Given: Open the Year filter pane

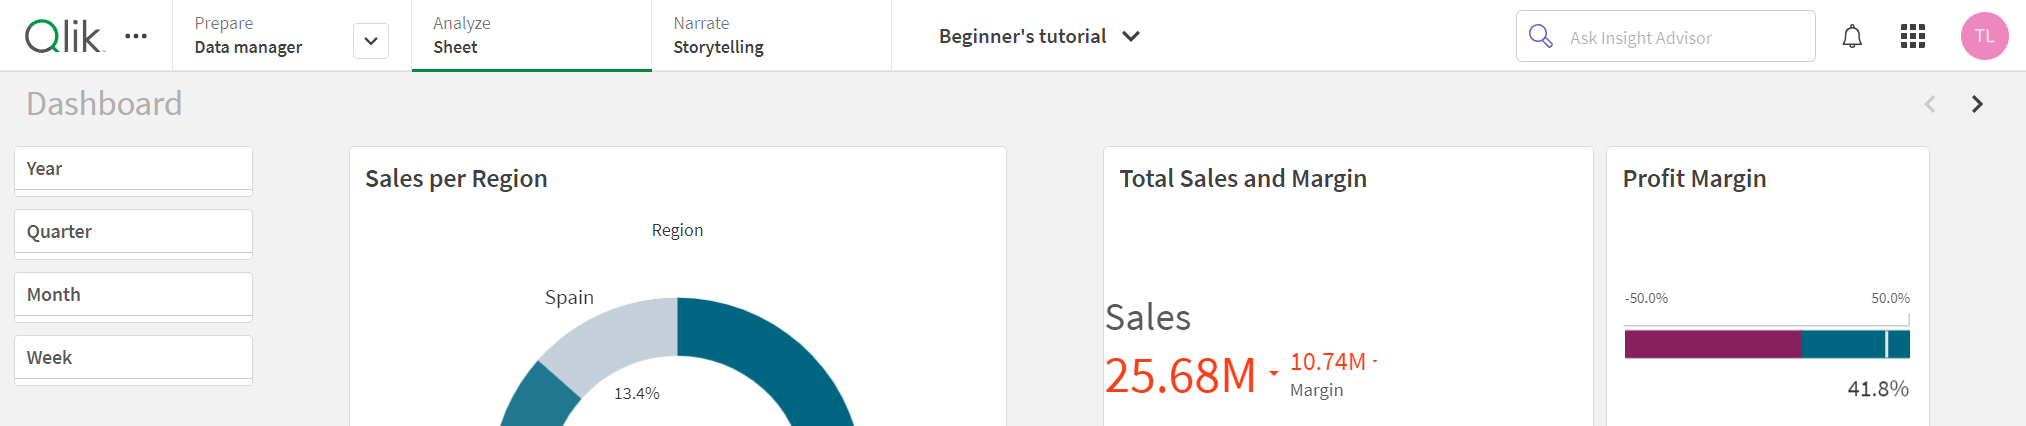Looking at the screenshot, I should pyautogui.click(x=133, y=169).
